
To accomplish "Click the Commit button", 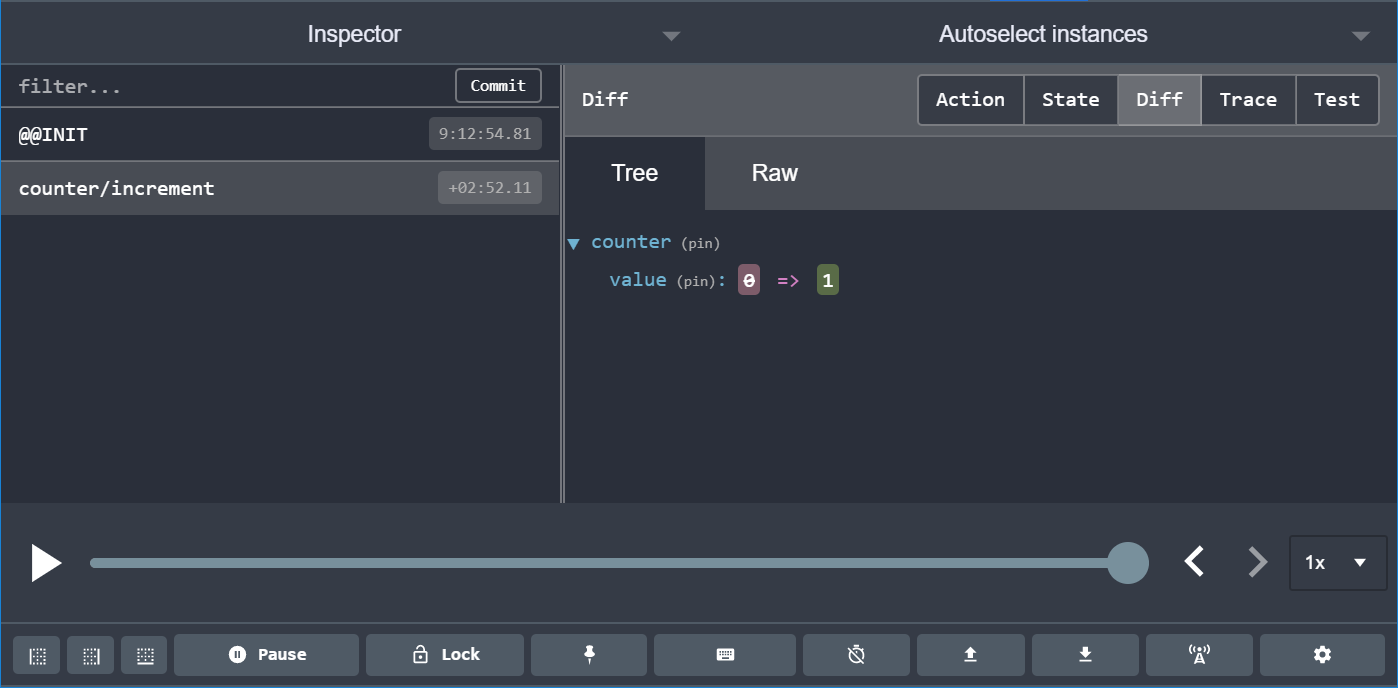I will pyautogui.click(x=498, y=85).
